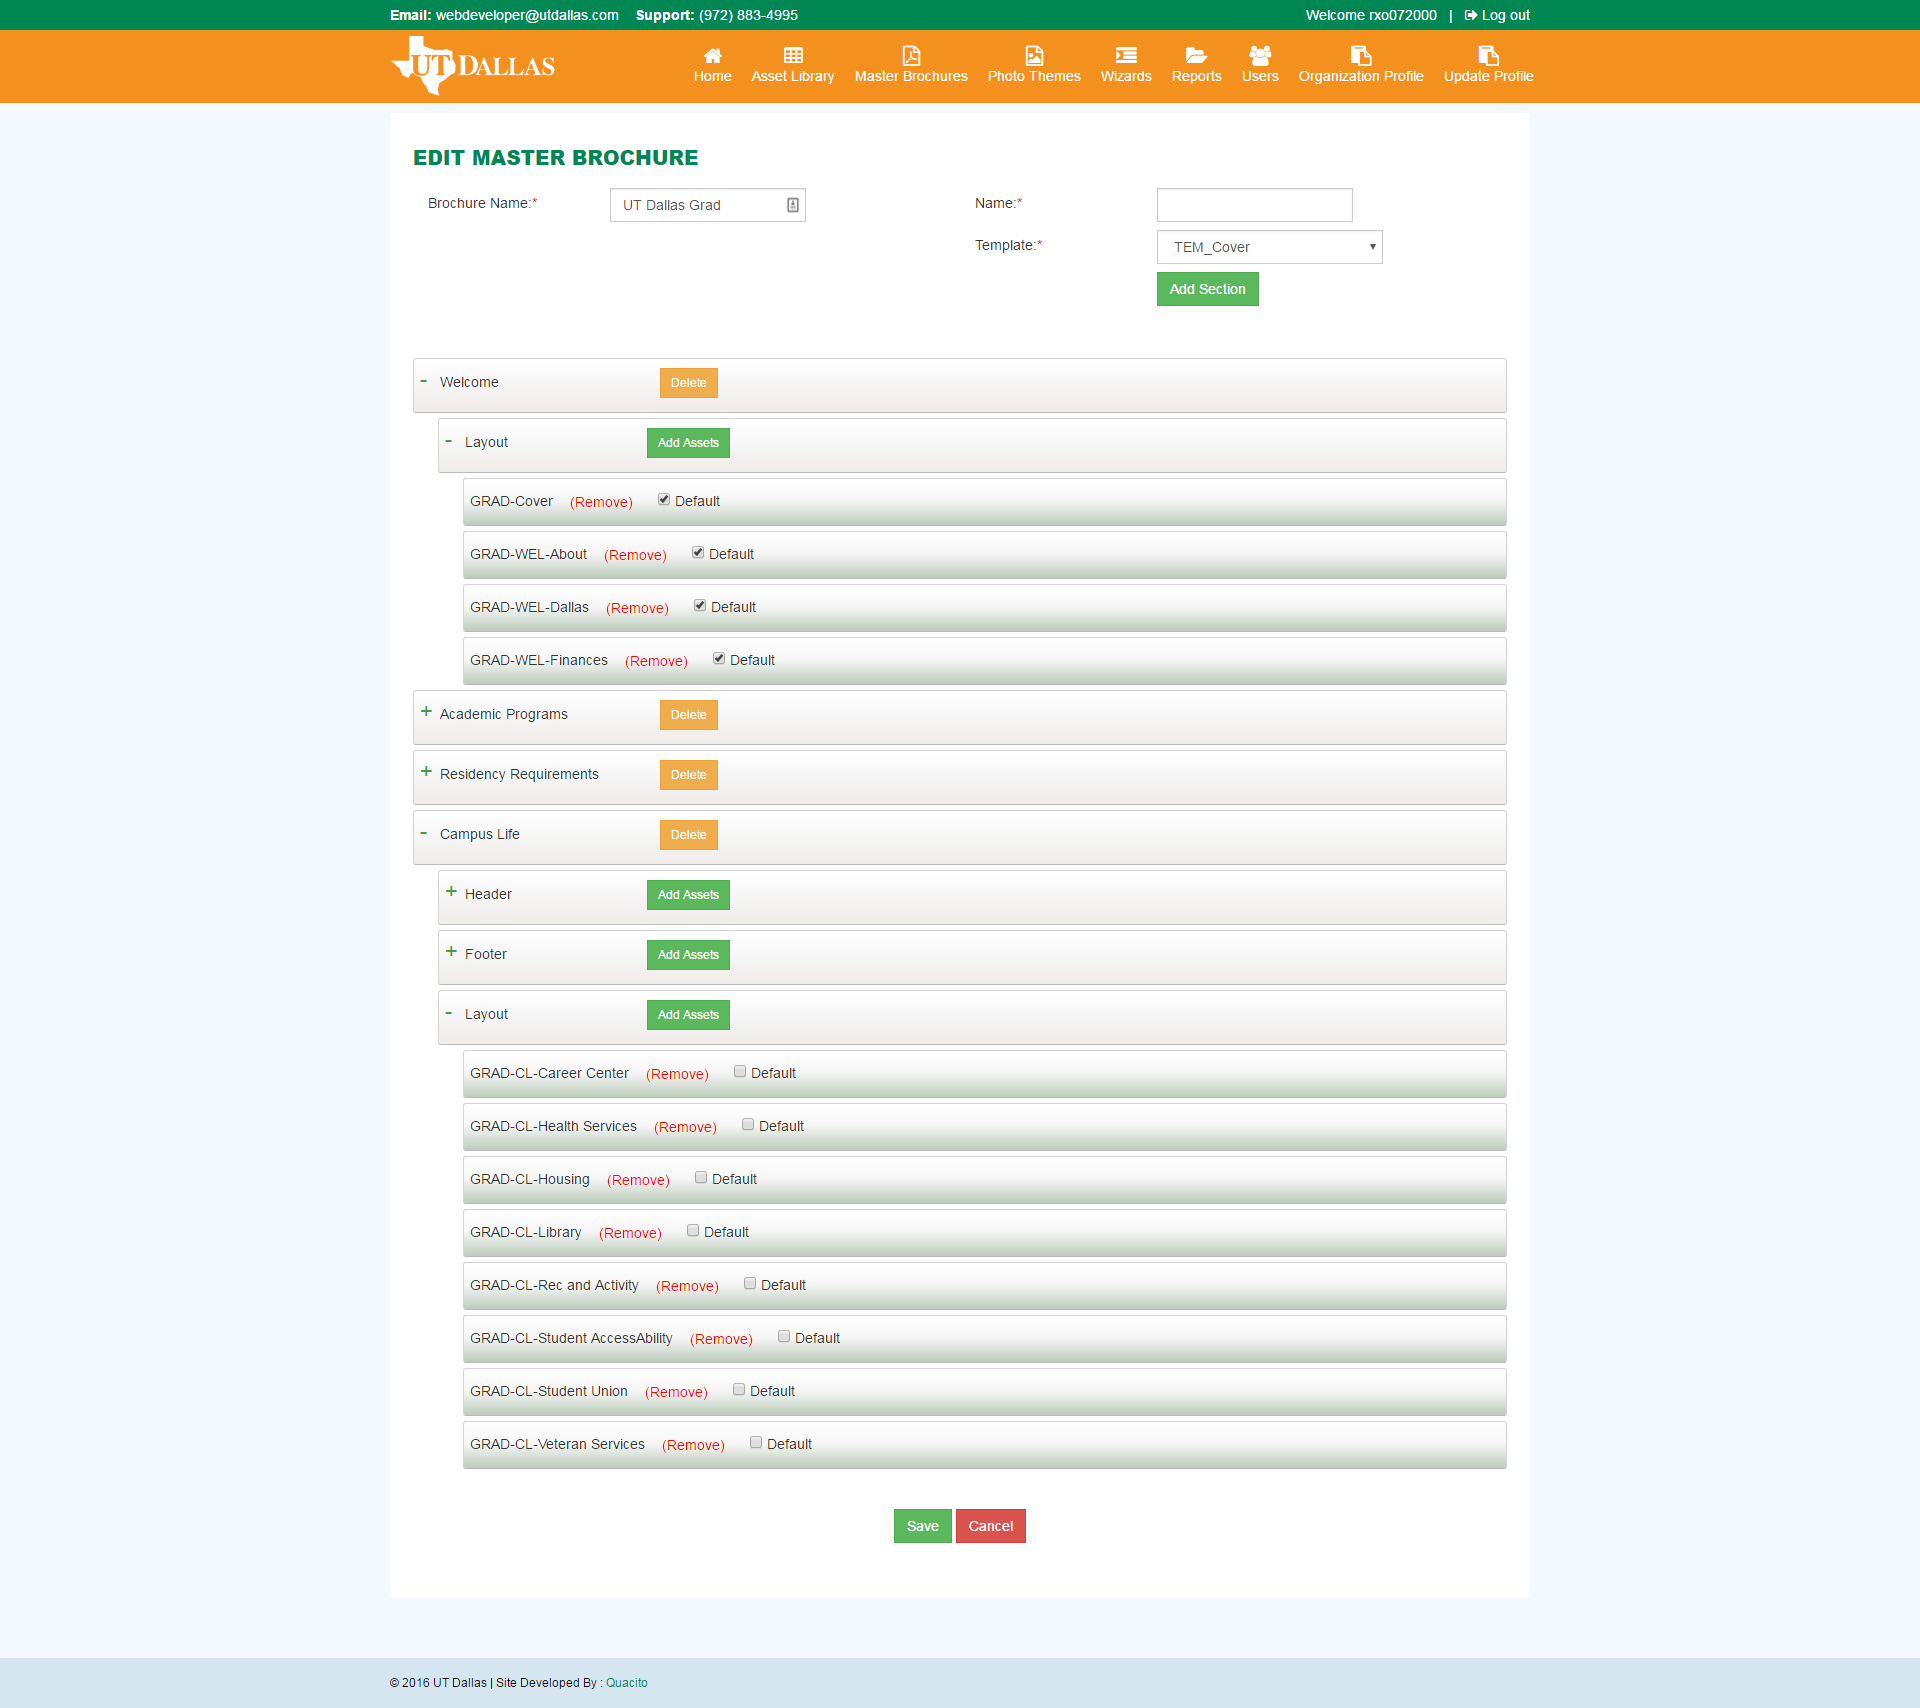The width and height of the screenshot is (1920, 1708).
Task: Open the Photo Themes image icon
Action: (1033, 56)
